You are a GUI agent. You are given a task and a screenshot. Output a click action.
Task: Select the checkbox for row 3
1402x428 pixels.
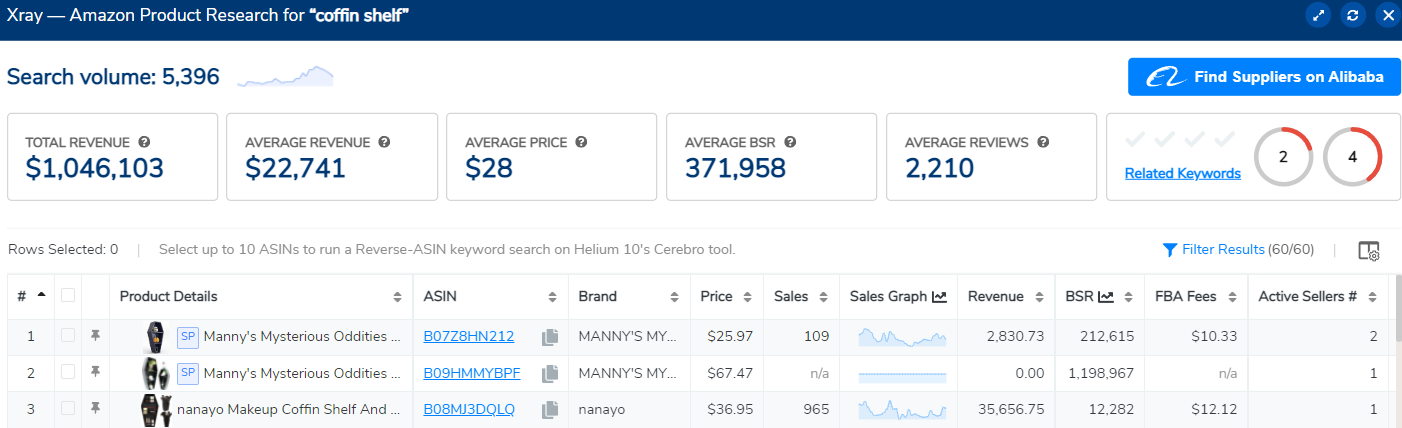68,408
